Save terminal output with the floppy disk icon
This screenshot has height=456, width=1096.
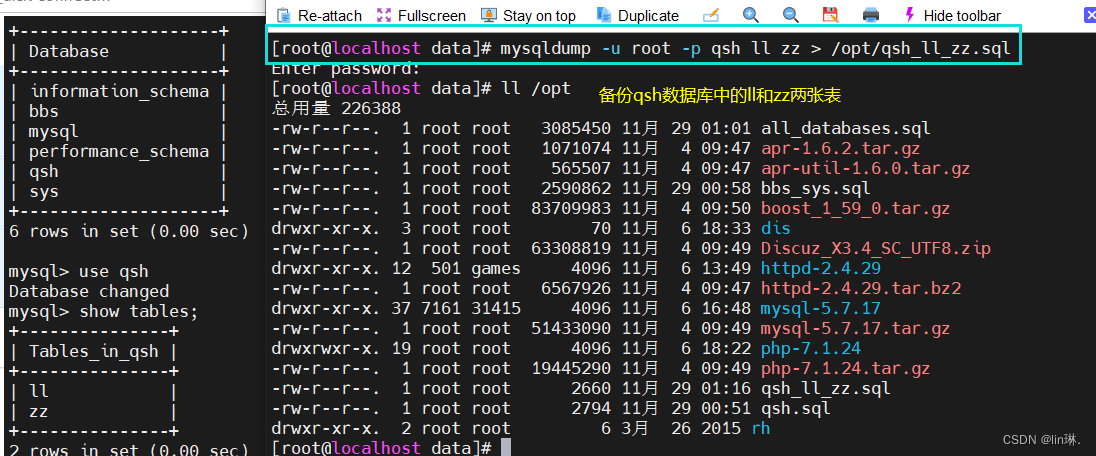(830, 15)
